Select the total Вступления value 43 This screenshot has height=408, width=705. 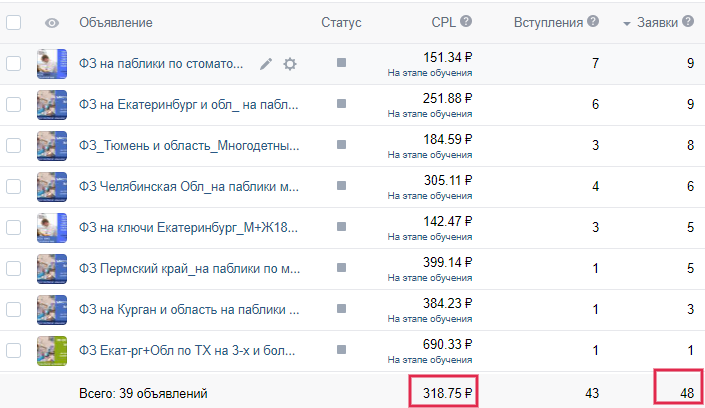tap(592, 393)
